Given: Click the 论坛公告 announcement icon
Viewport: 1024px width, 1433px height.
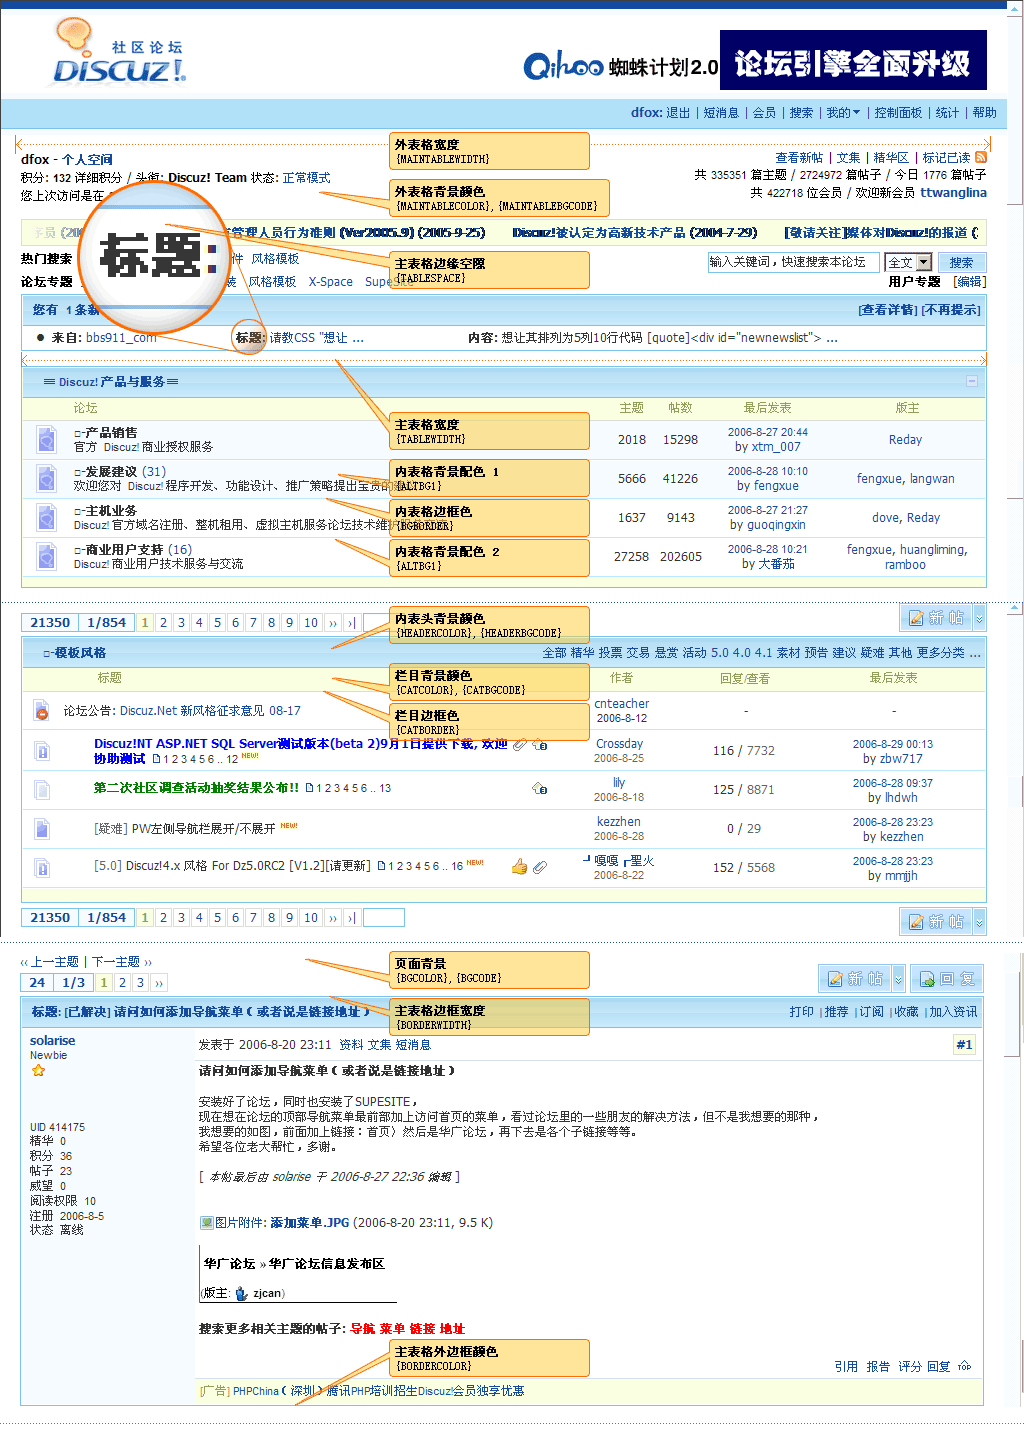Looking at the screenshot, I should click(x=42, y=711).
